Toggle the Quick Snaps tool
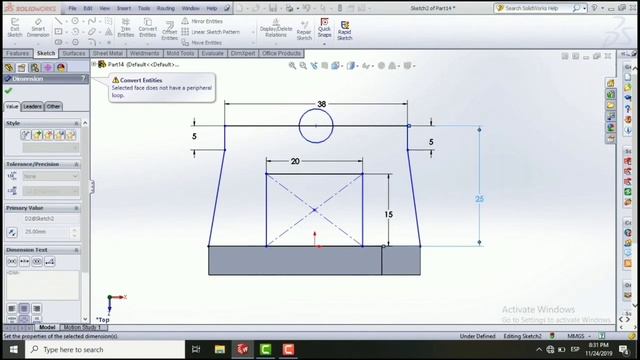Image resolution: width=640 pixels, height=360 pixels. pos(324,28)
